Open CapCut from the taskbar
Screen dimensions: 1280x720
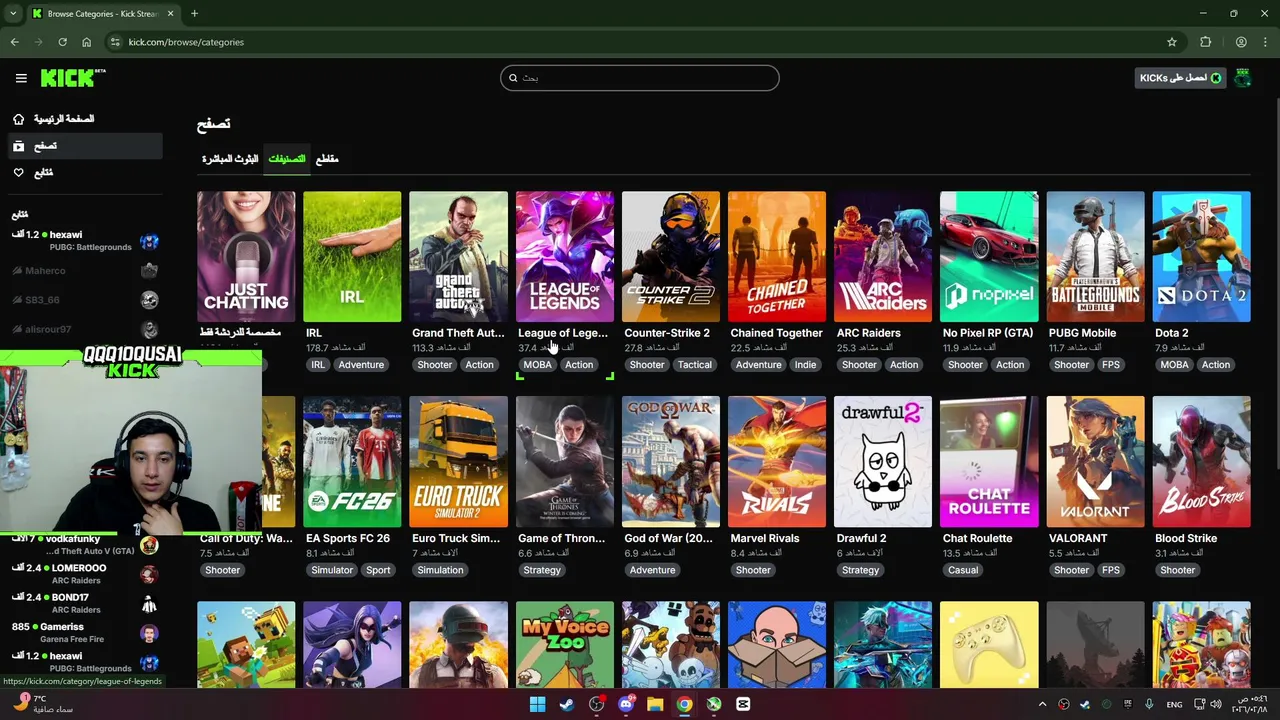pos(743,704)
